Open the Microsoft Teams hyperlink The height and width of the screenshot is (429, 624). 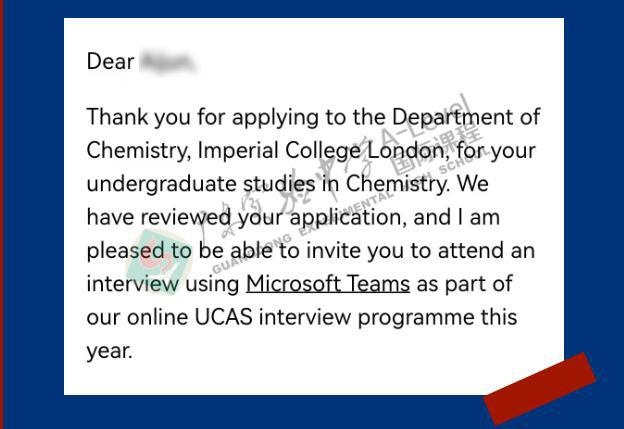tap(328, 284)
